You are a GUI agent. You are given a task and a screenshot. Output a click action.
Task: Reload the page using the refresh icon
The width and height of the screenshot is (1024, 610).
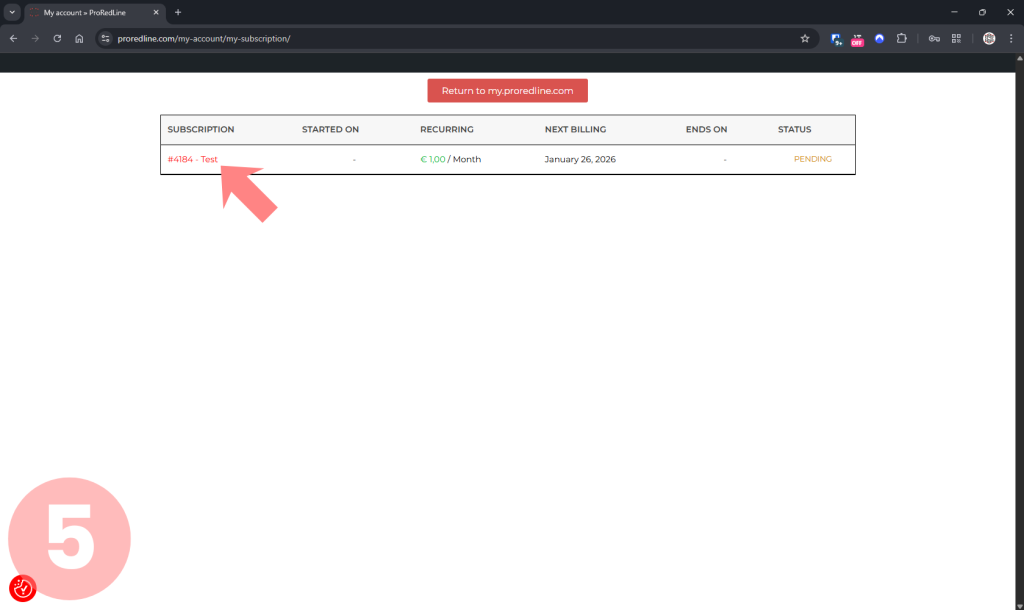tap(57, 39)
